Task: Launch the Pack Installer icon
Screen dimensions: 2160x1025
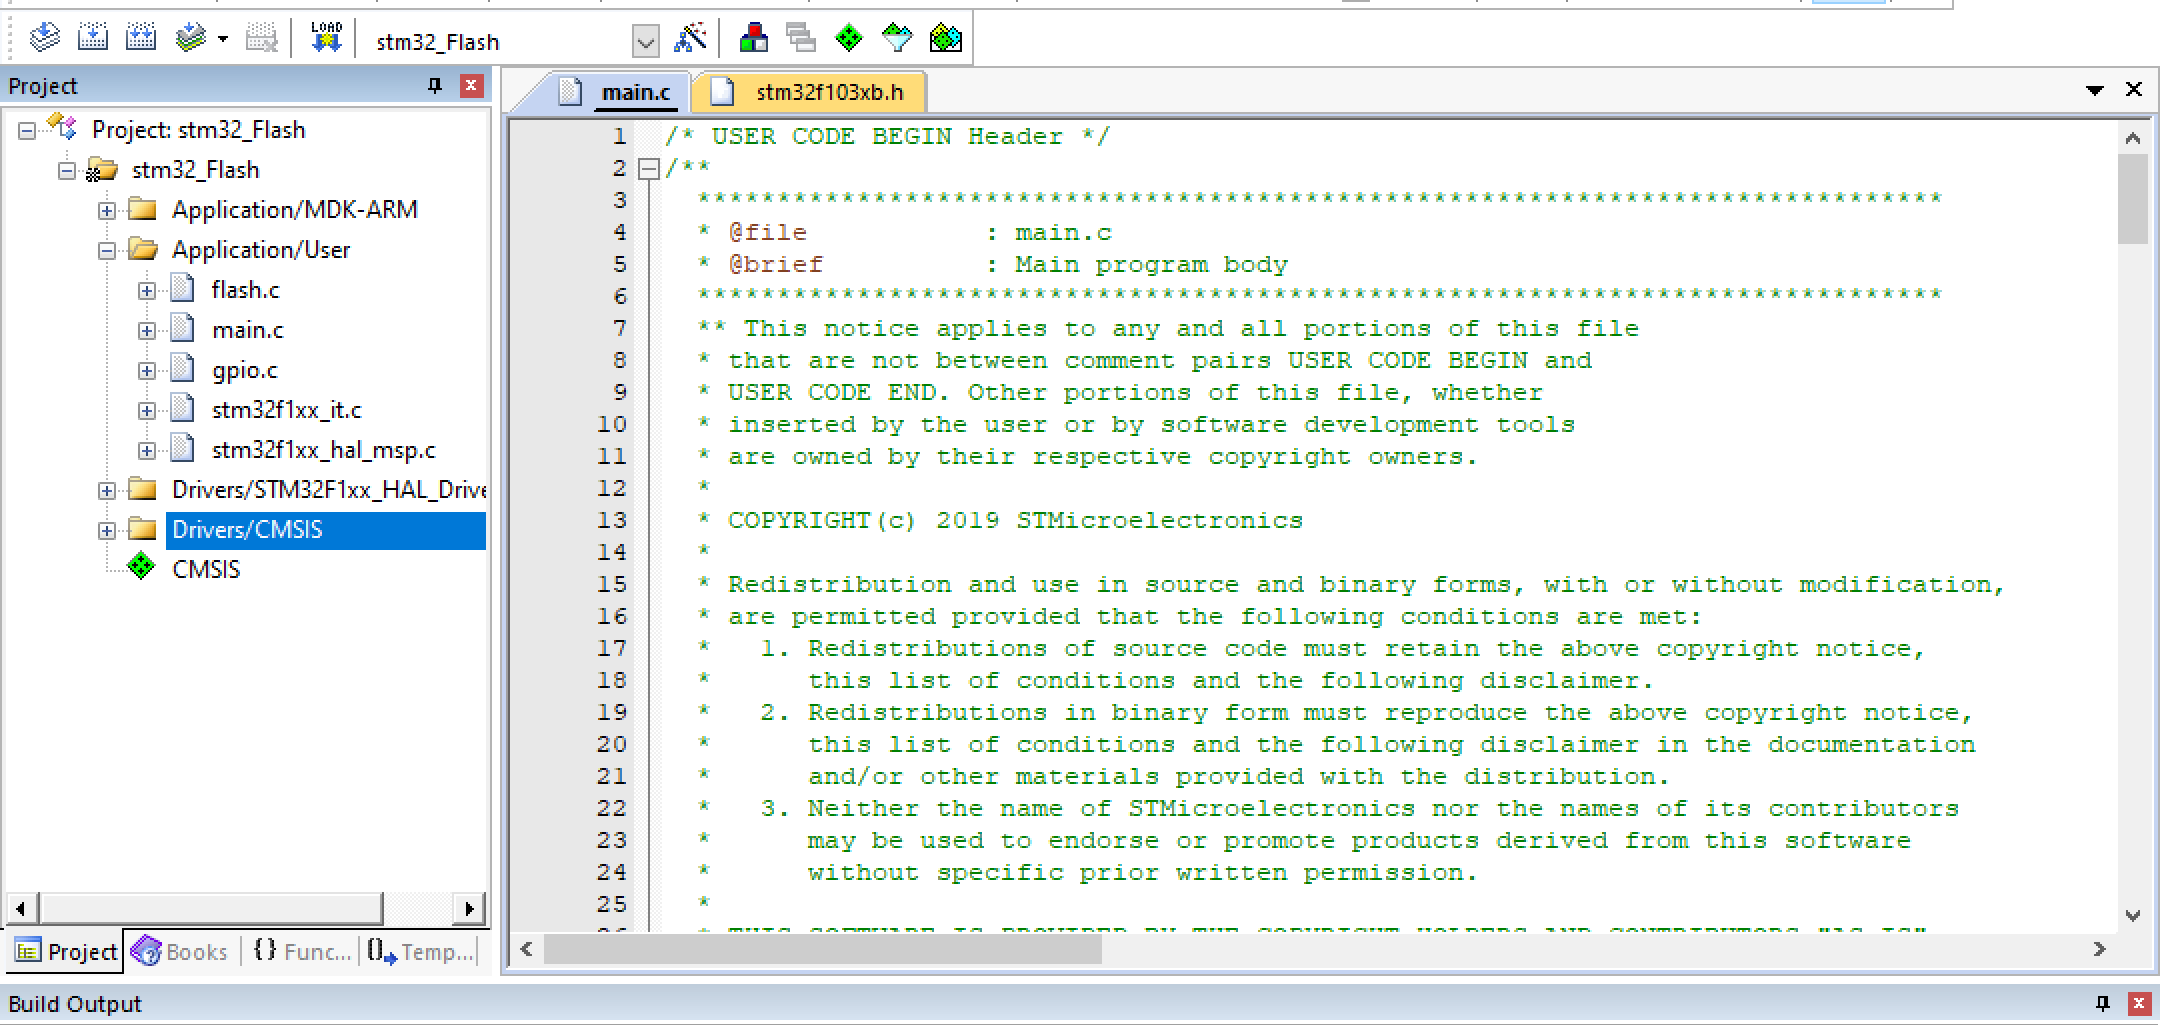Action: point(946,39)
